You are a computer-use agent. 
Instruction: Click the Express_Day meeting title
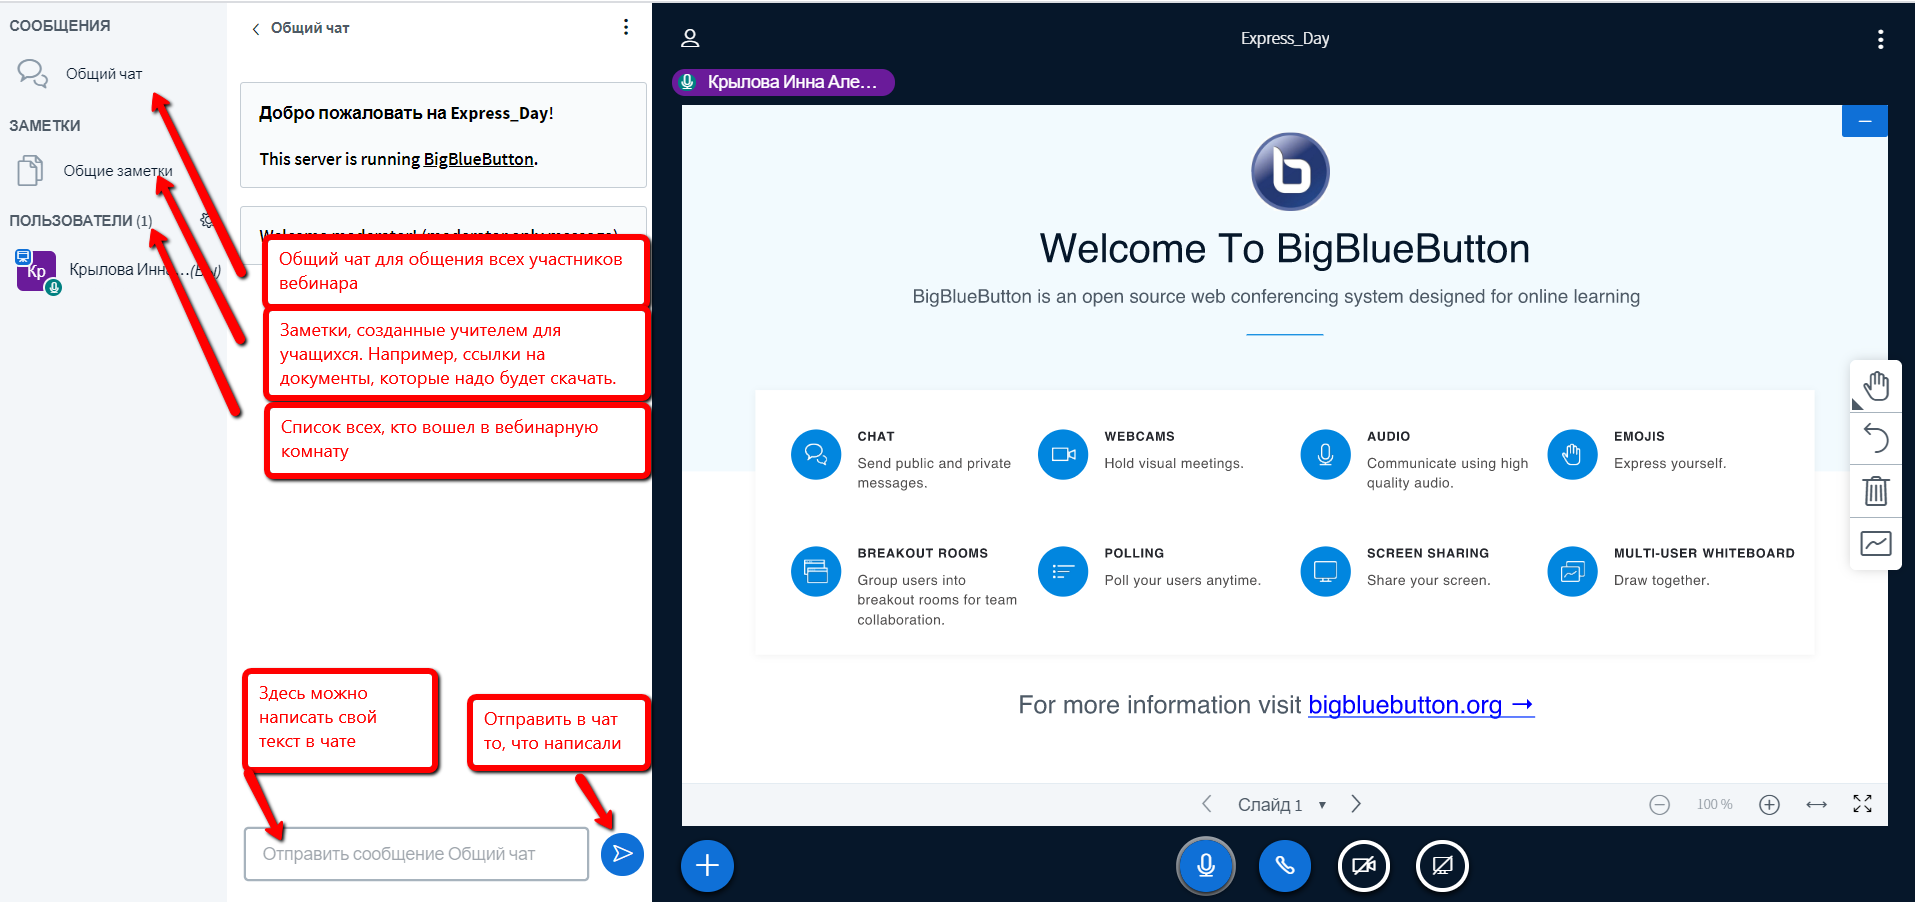[1285, 39]
